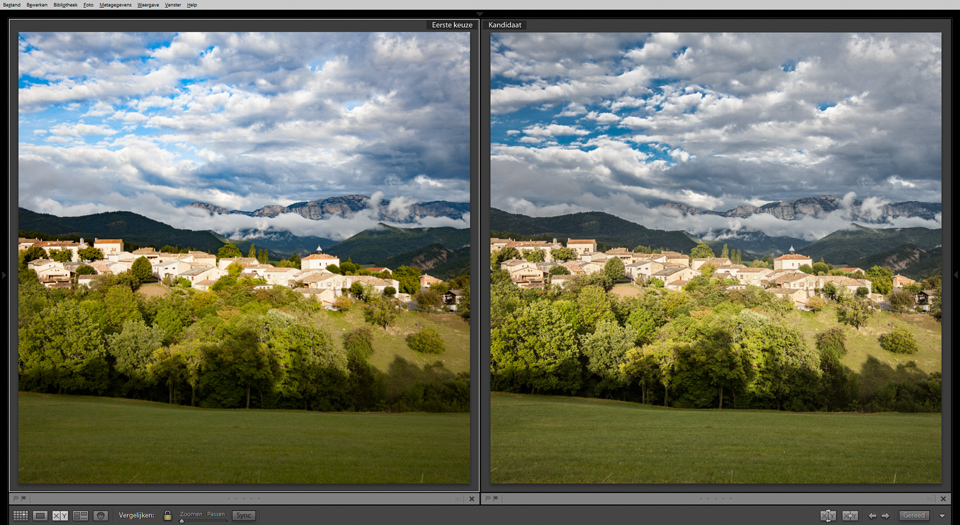Click the Swap select and candidate icon
The image size is (960, 525).
pos(828,515)
